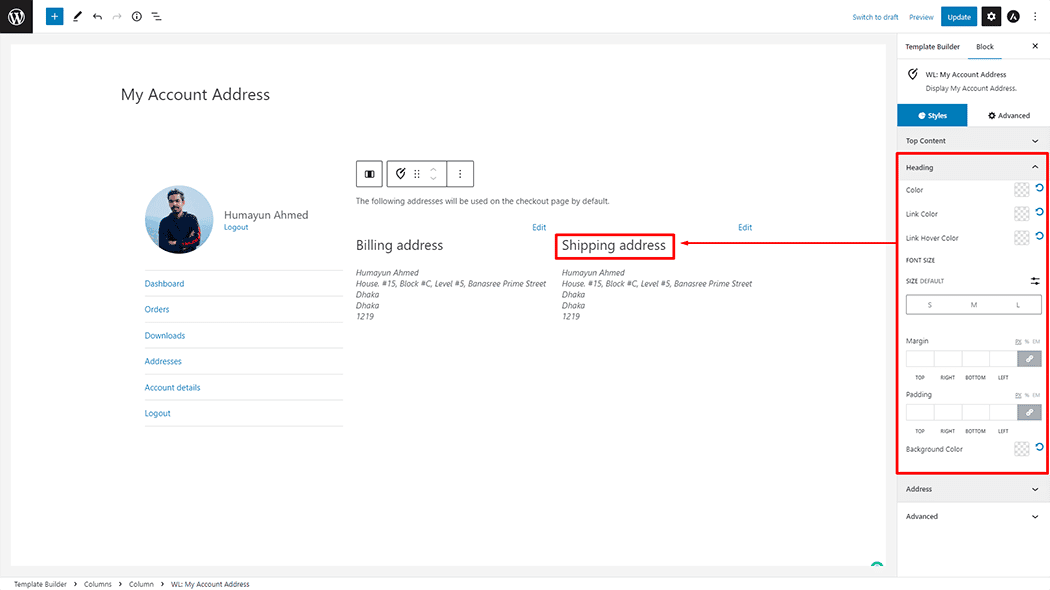Screen dimensions: 1050x590
Task: Select the edit pencil tool in top toolbar
Action: pos(77,17)
